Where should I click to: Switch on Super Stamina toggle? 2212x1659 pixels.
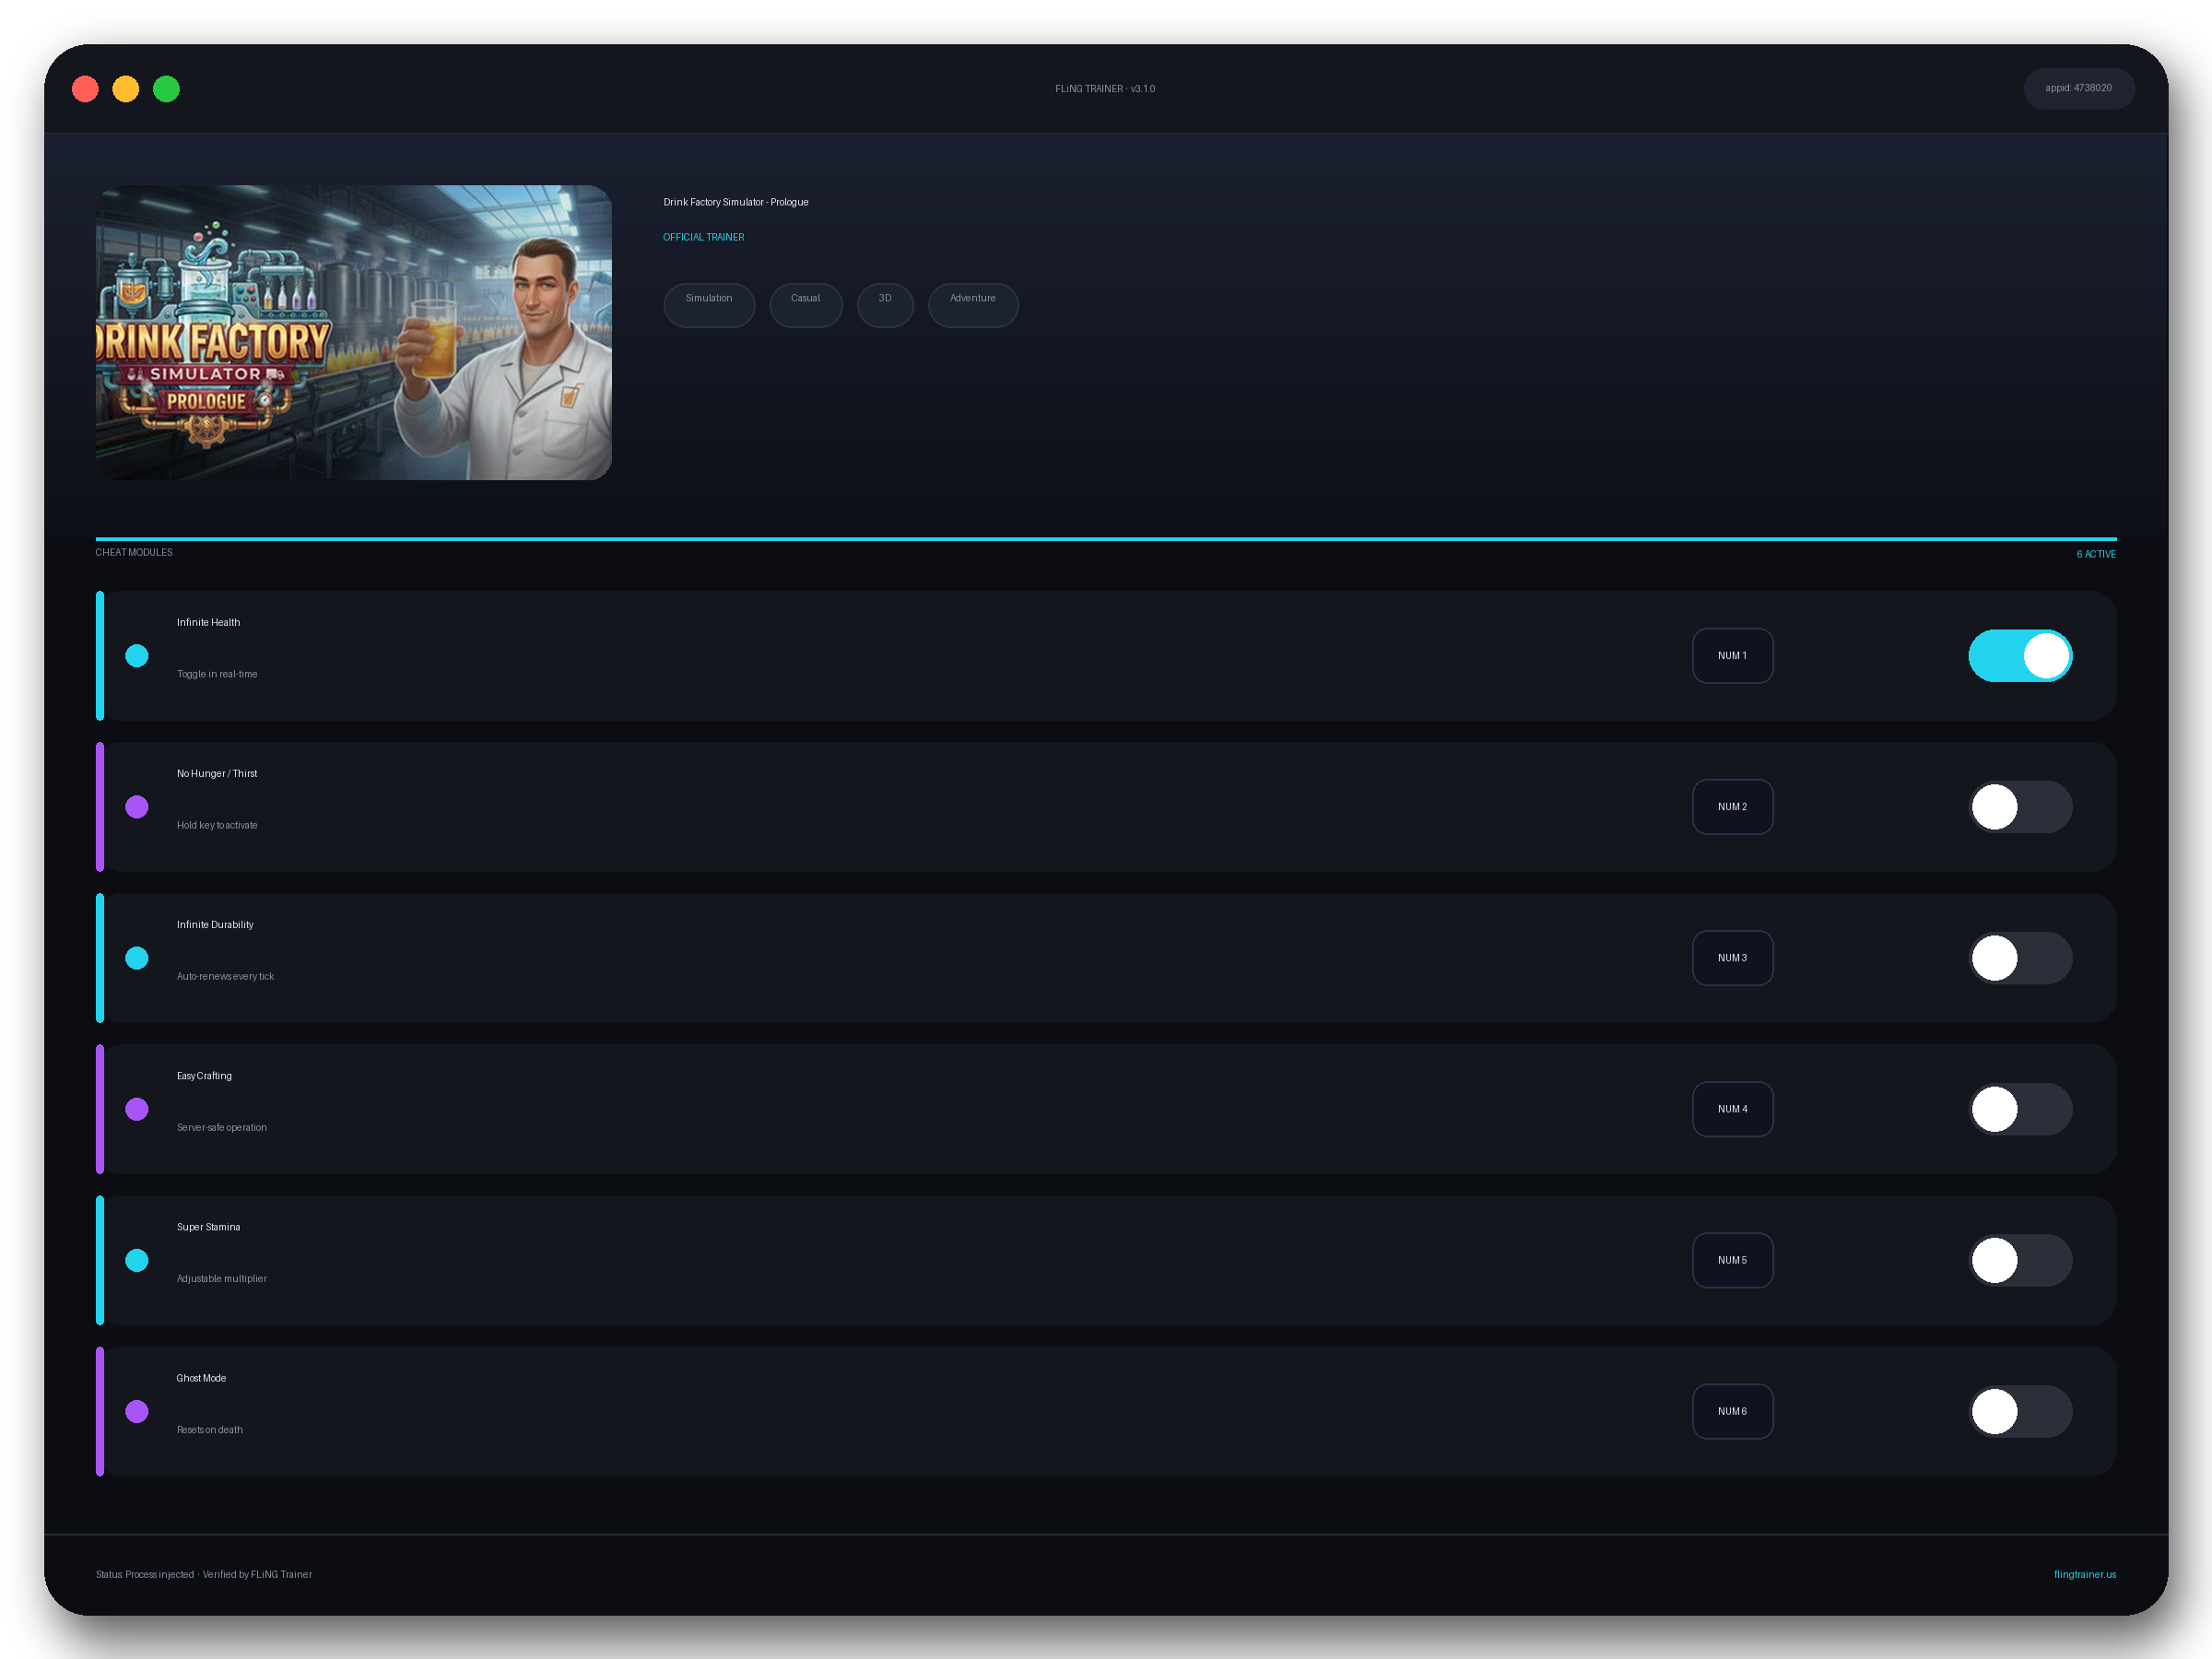(x=2020, y=1259)
